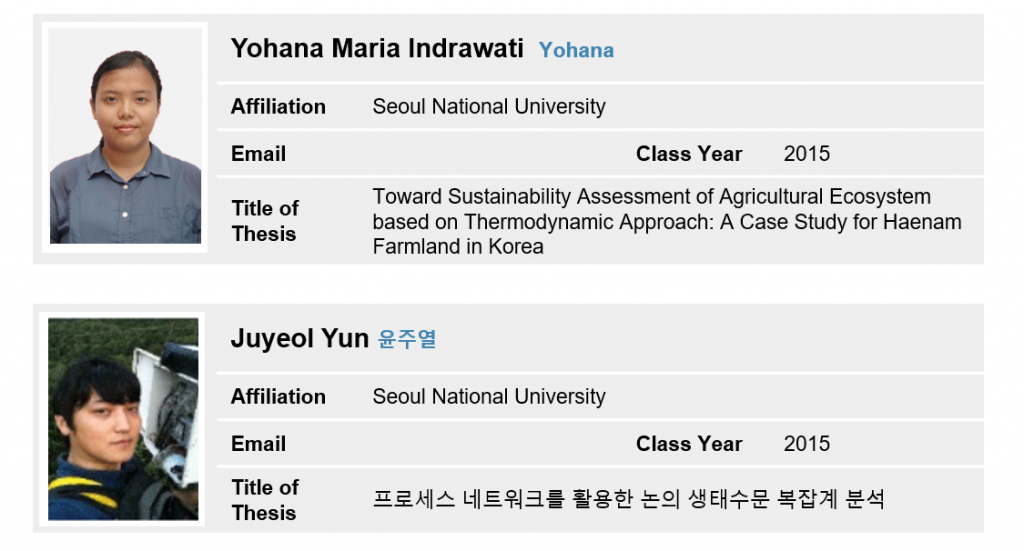Click the Email label in Juyeol Yun's card

pos(258,444)
